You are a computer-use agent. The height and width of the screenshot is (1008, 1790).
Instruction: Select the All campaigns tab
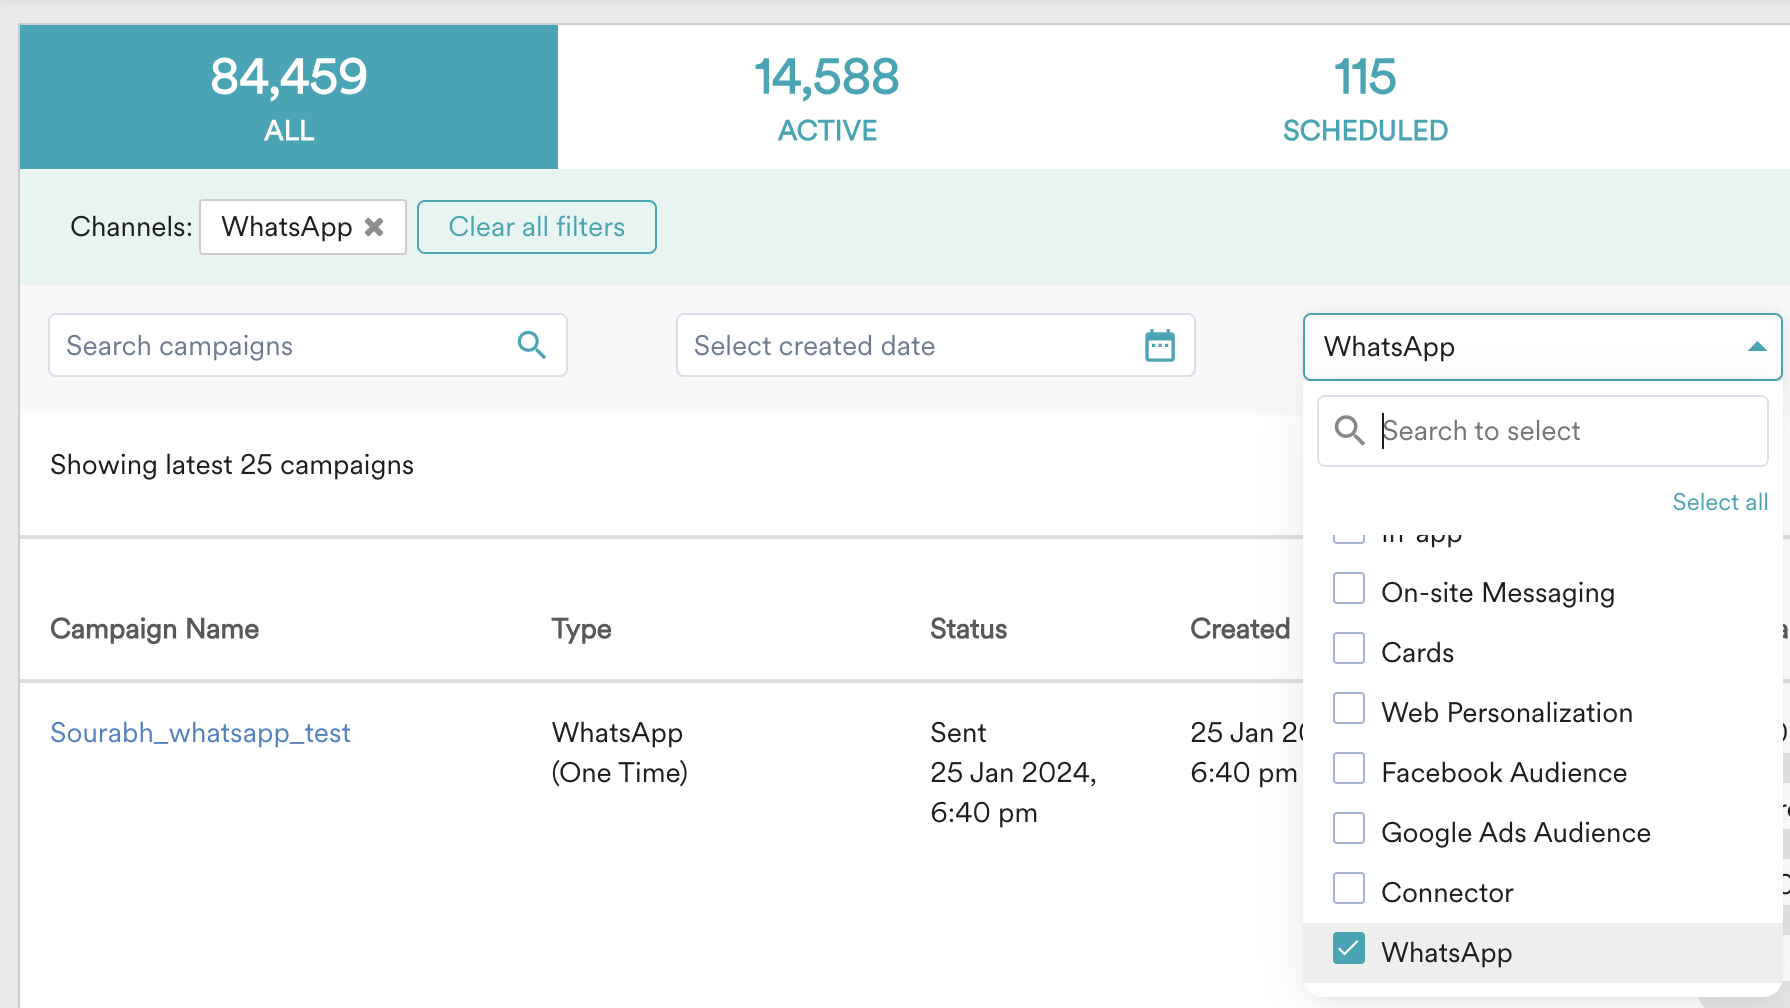(289, 98)
